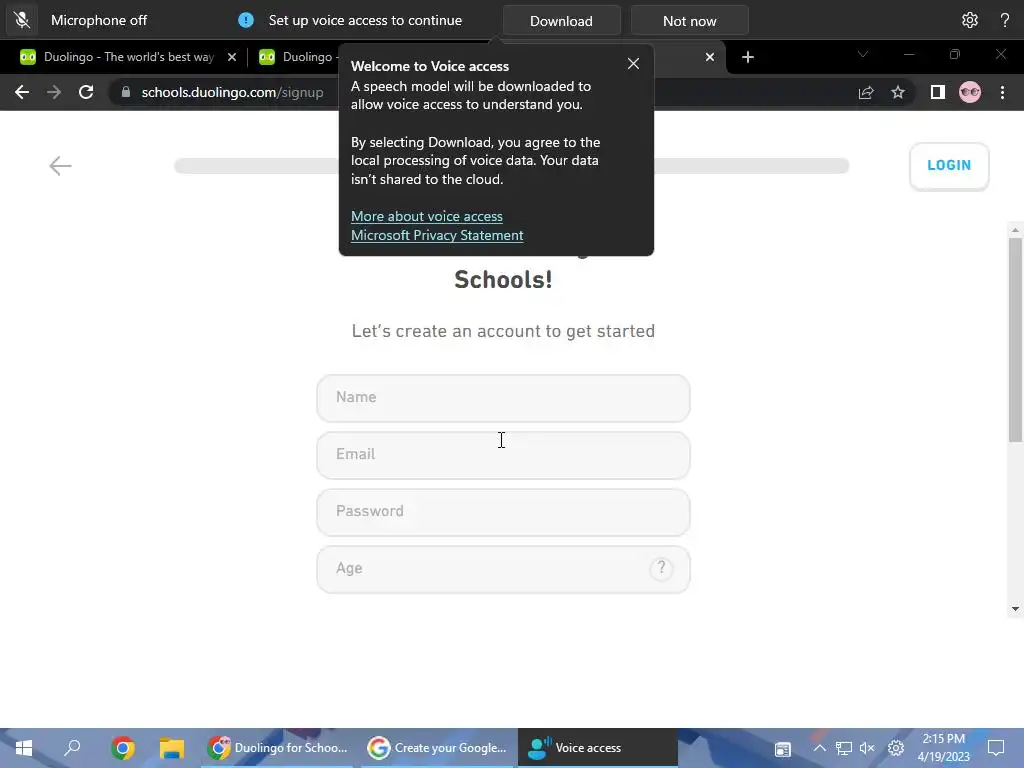Image resolution: width=1024 pixels, height=768 pixels.
Task: Open Chrome side panel
Action: pos(938,92)
